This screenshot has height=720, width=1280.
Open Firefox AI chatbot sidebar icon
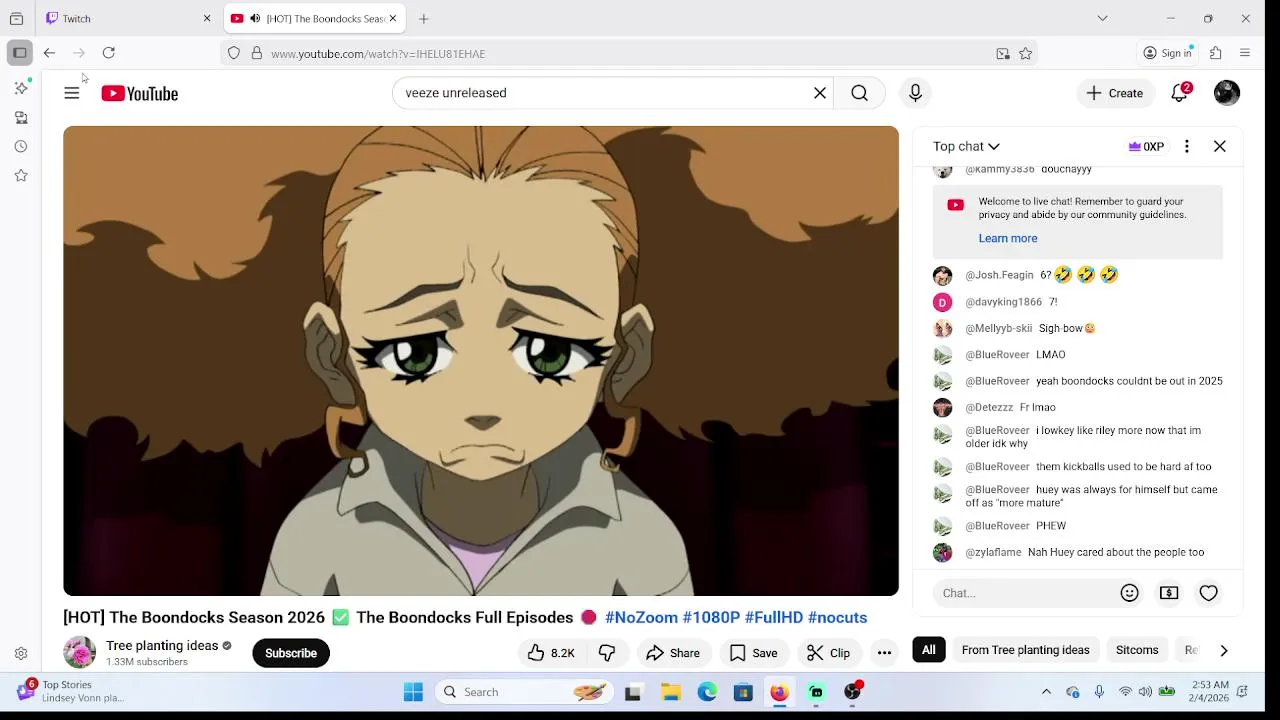tap(21, 88)
